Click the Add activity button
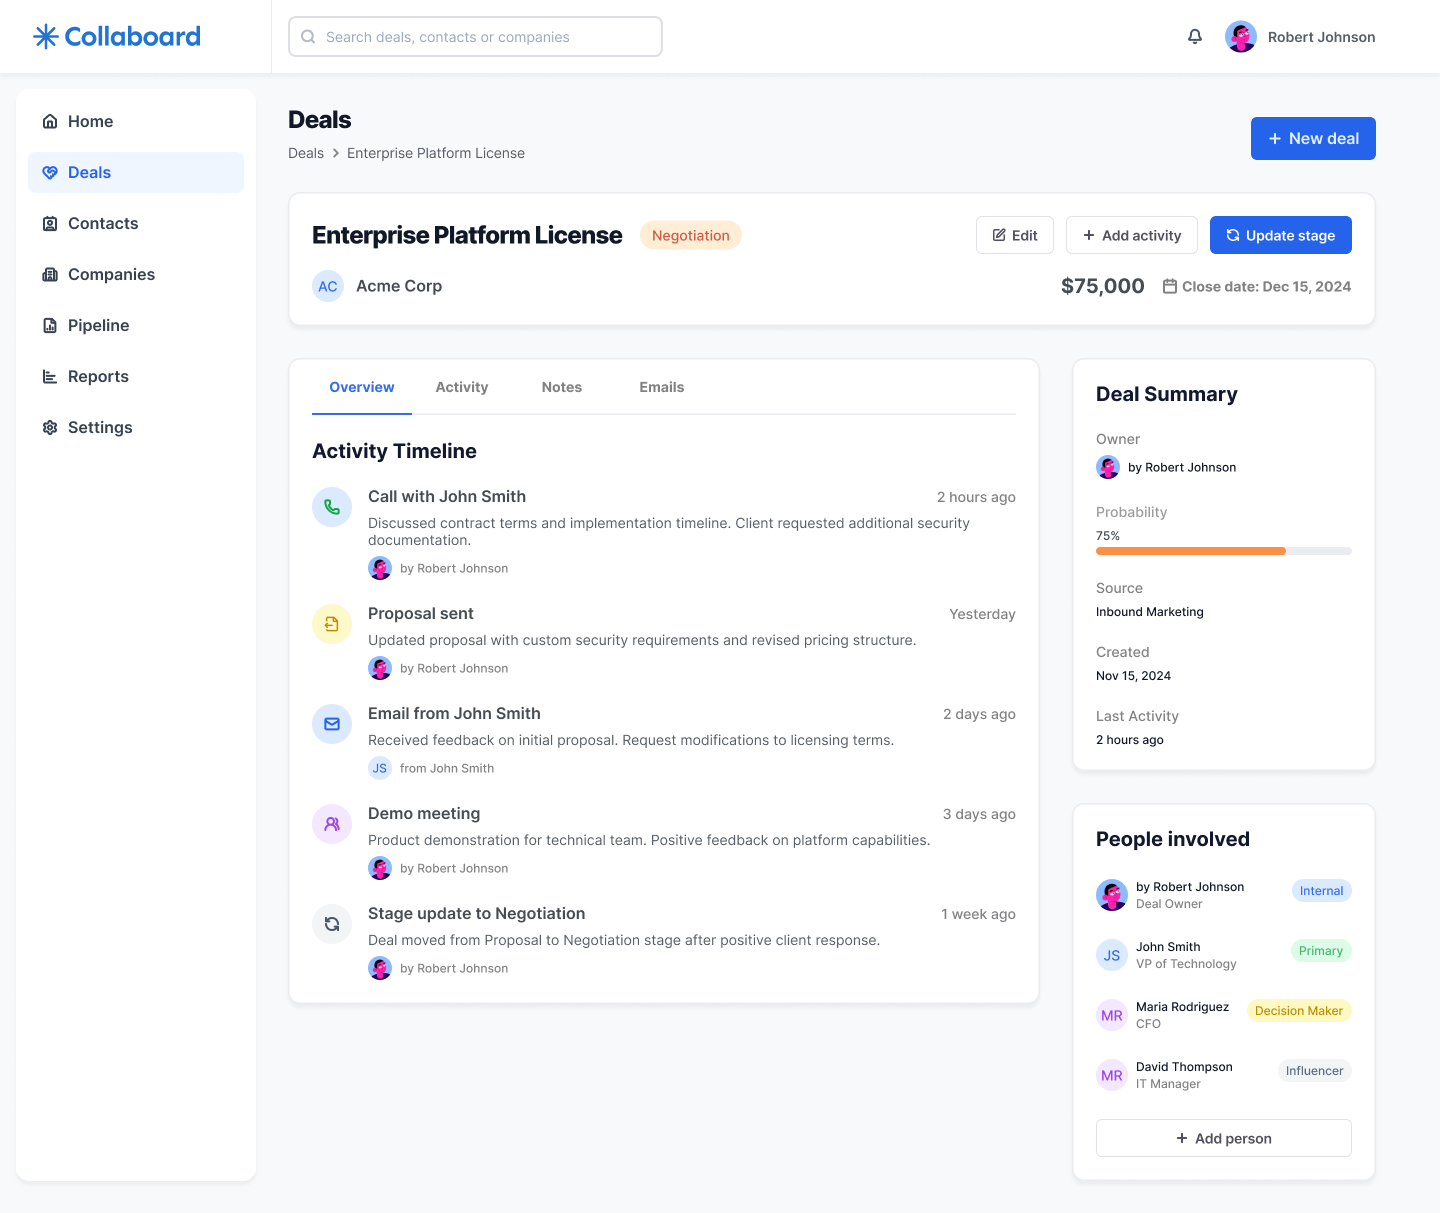Image resolution: width=1440 pixels, height=1213 pixels. pos(1131,235)
